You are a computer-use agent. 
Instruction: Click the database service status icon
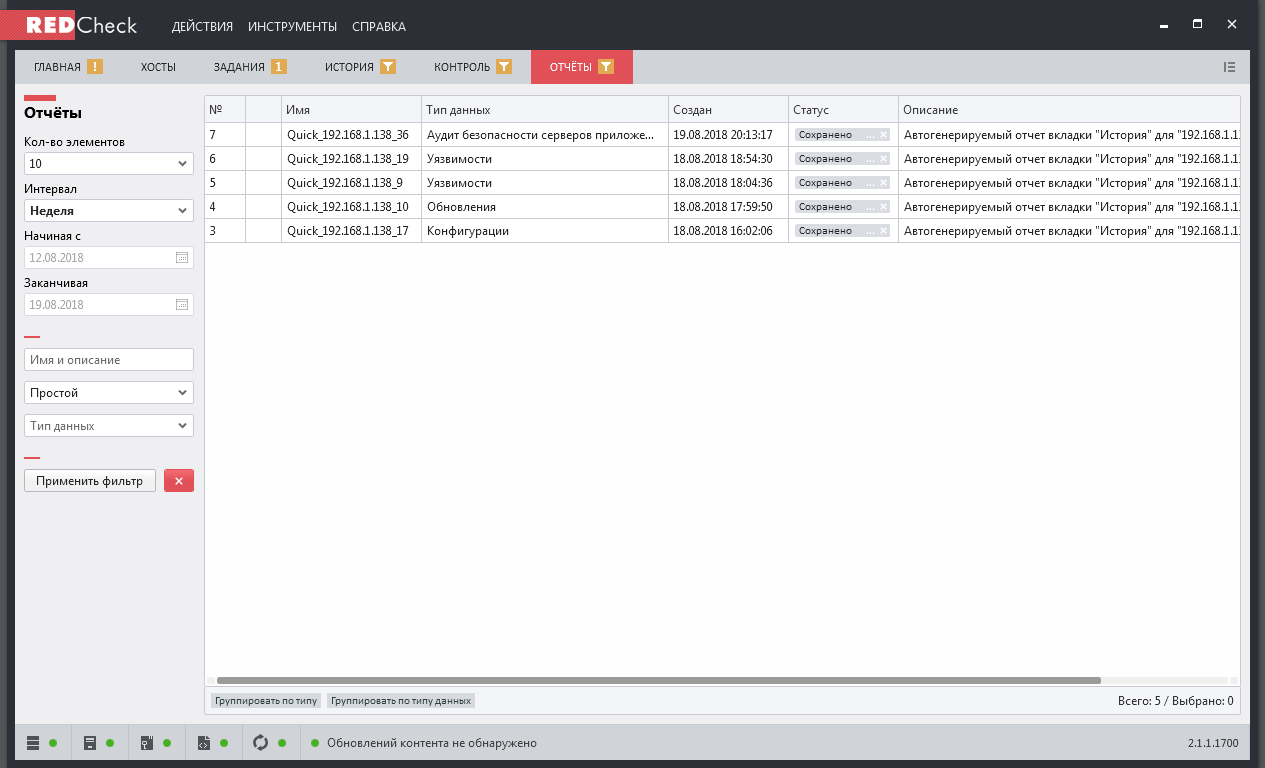pos(32,743)
